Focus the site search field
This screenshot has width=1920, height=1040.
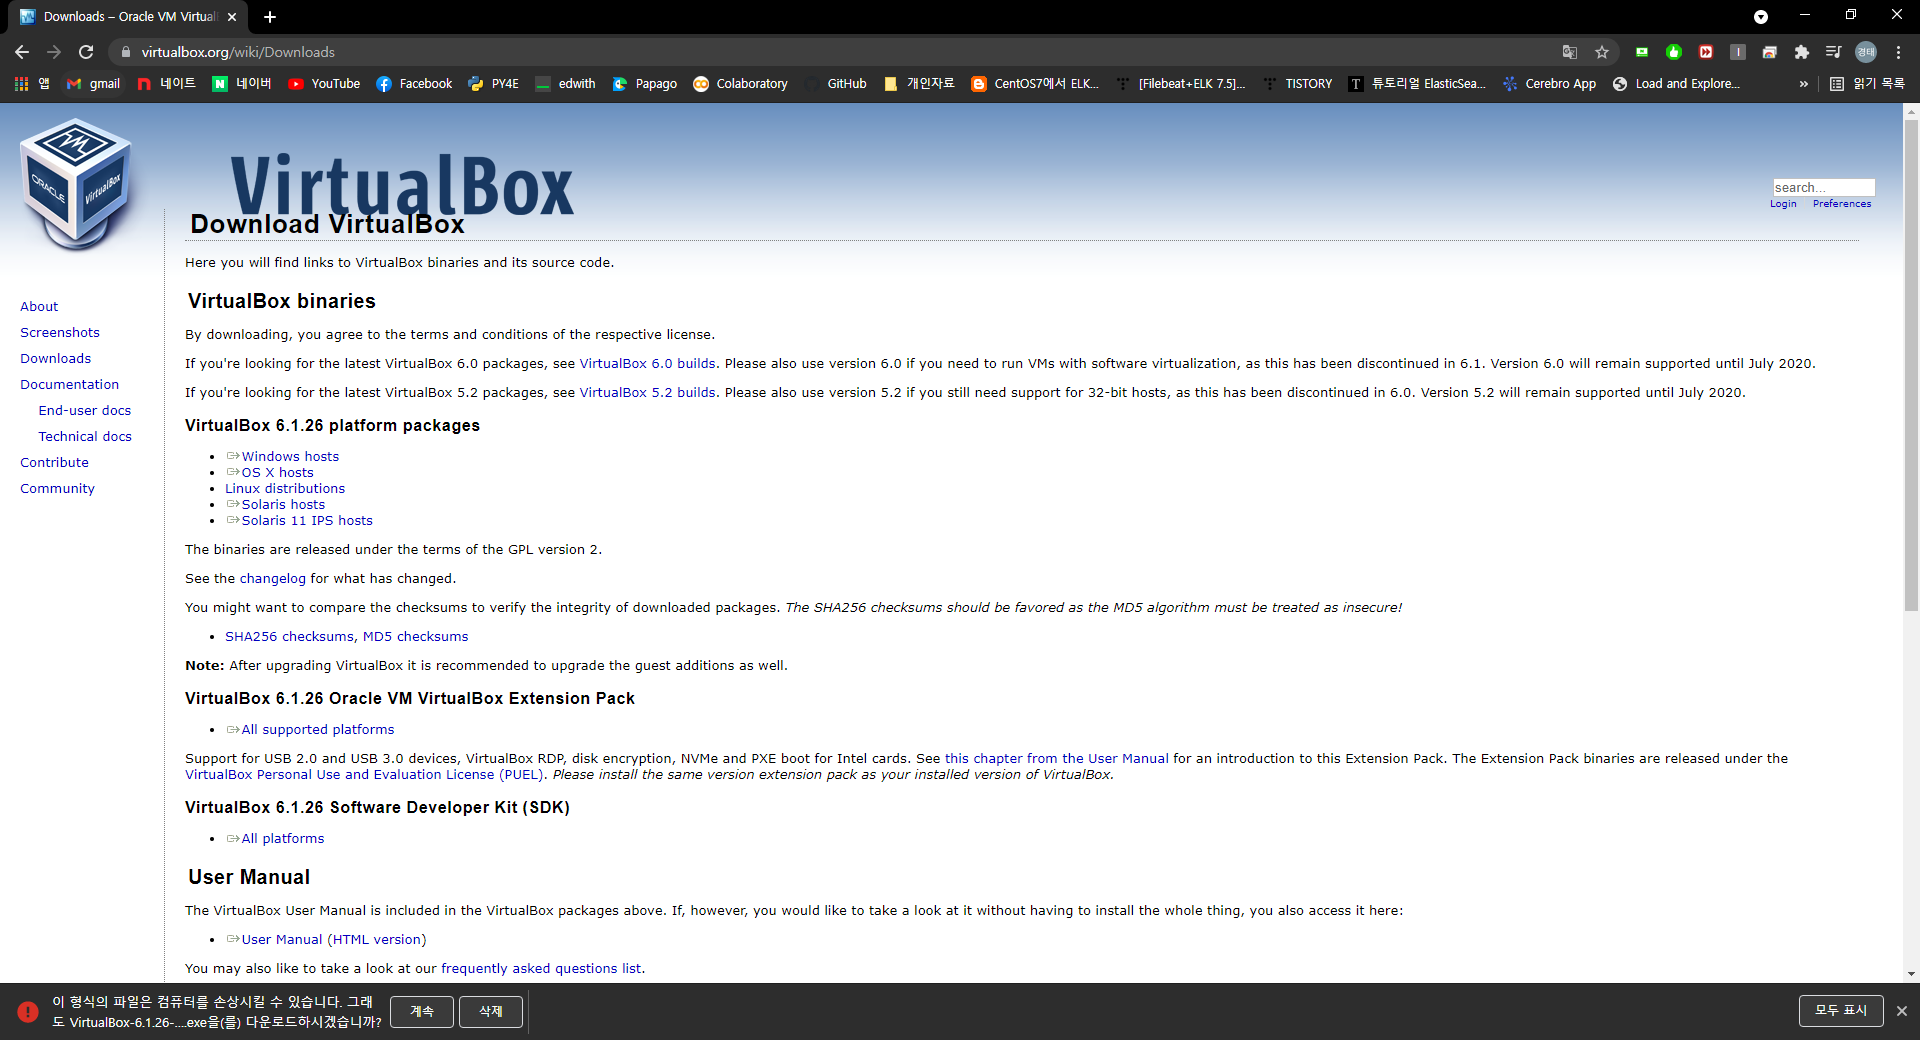1823,187
